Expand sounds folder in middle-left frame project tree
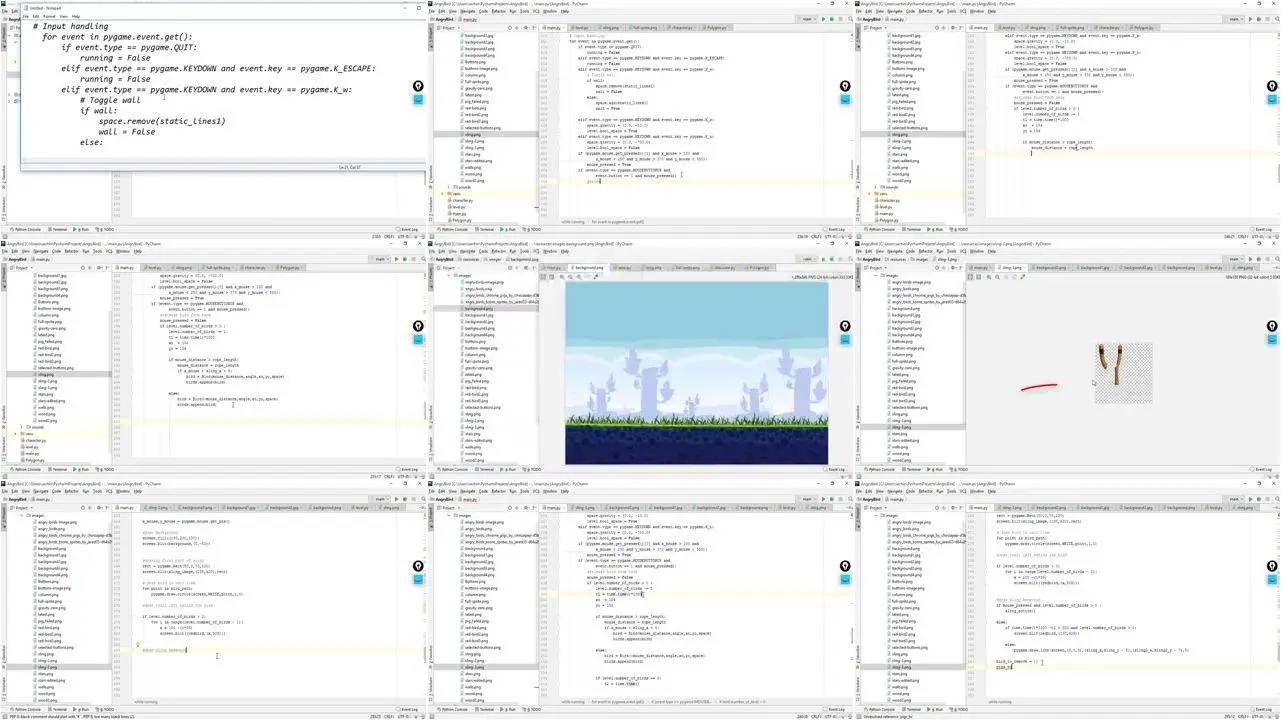The image size is (1281, 720). (19, 427)
